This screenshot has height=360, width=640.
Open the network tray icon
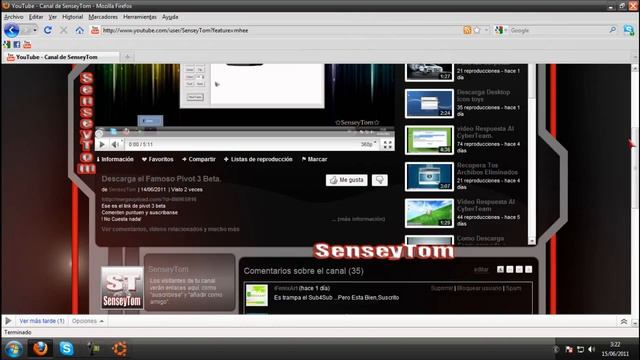click(x=580, y=349)
